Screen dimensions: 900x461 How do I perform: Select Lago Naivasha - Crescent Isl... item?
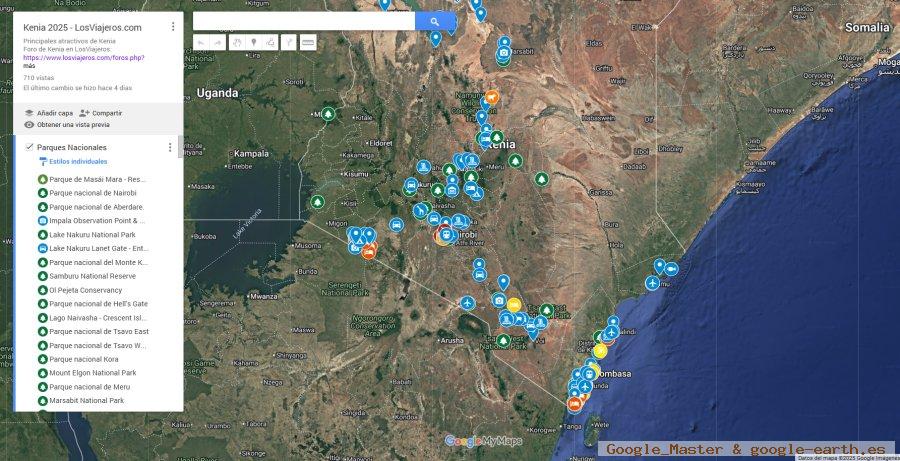coord(92,317)
